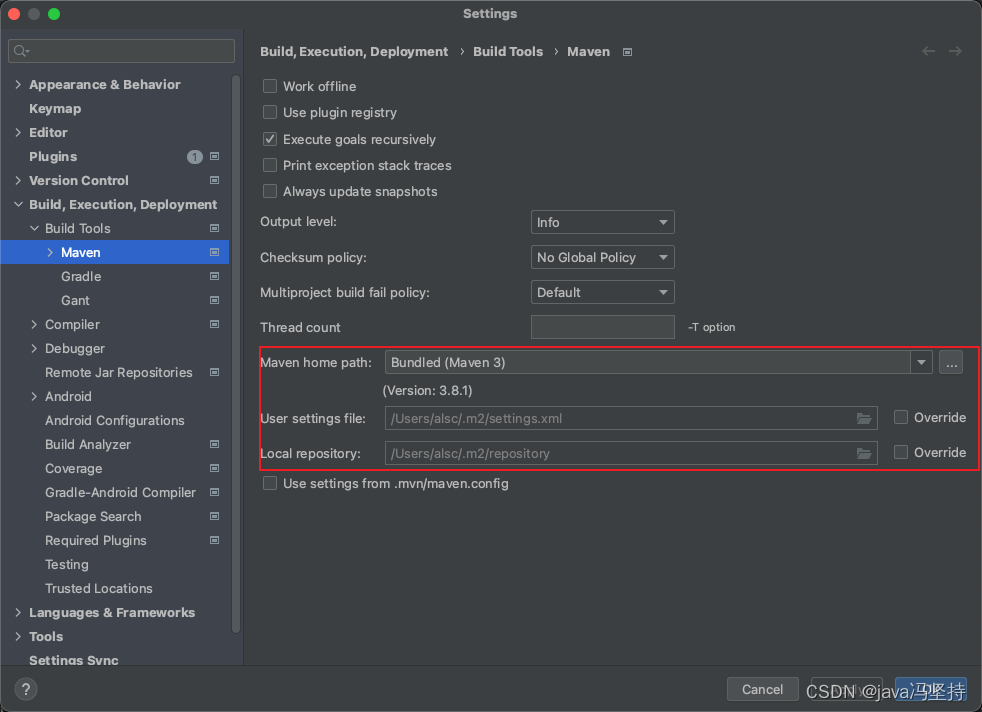Screen dimensions: 982x712
Task: Click the forward navigation arrow
Action: [x=955, y=51]
